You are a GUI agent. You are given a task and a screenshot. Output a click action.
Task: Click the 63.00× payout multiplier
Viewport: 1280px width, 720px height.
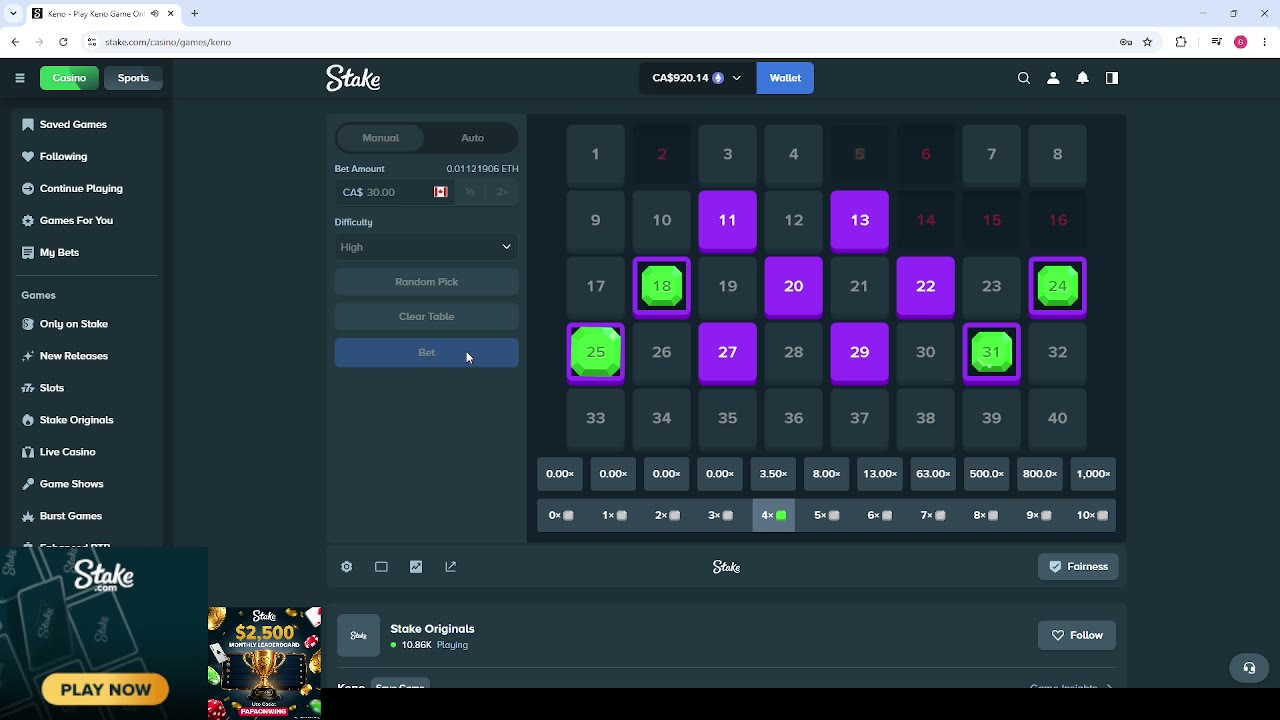point(933,474)
